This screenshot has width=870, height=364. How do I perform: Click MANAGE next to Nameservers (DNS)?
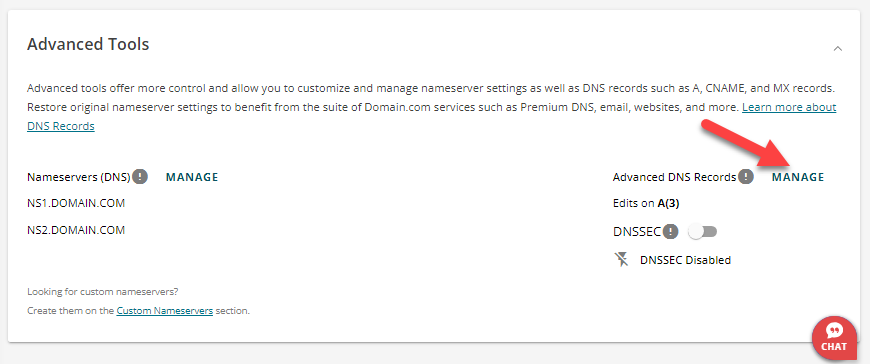tap(192, 177)
